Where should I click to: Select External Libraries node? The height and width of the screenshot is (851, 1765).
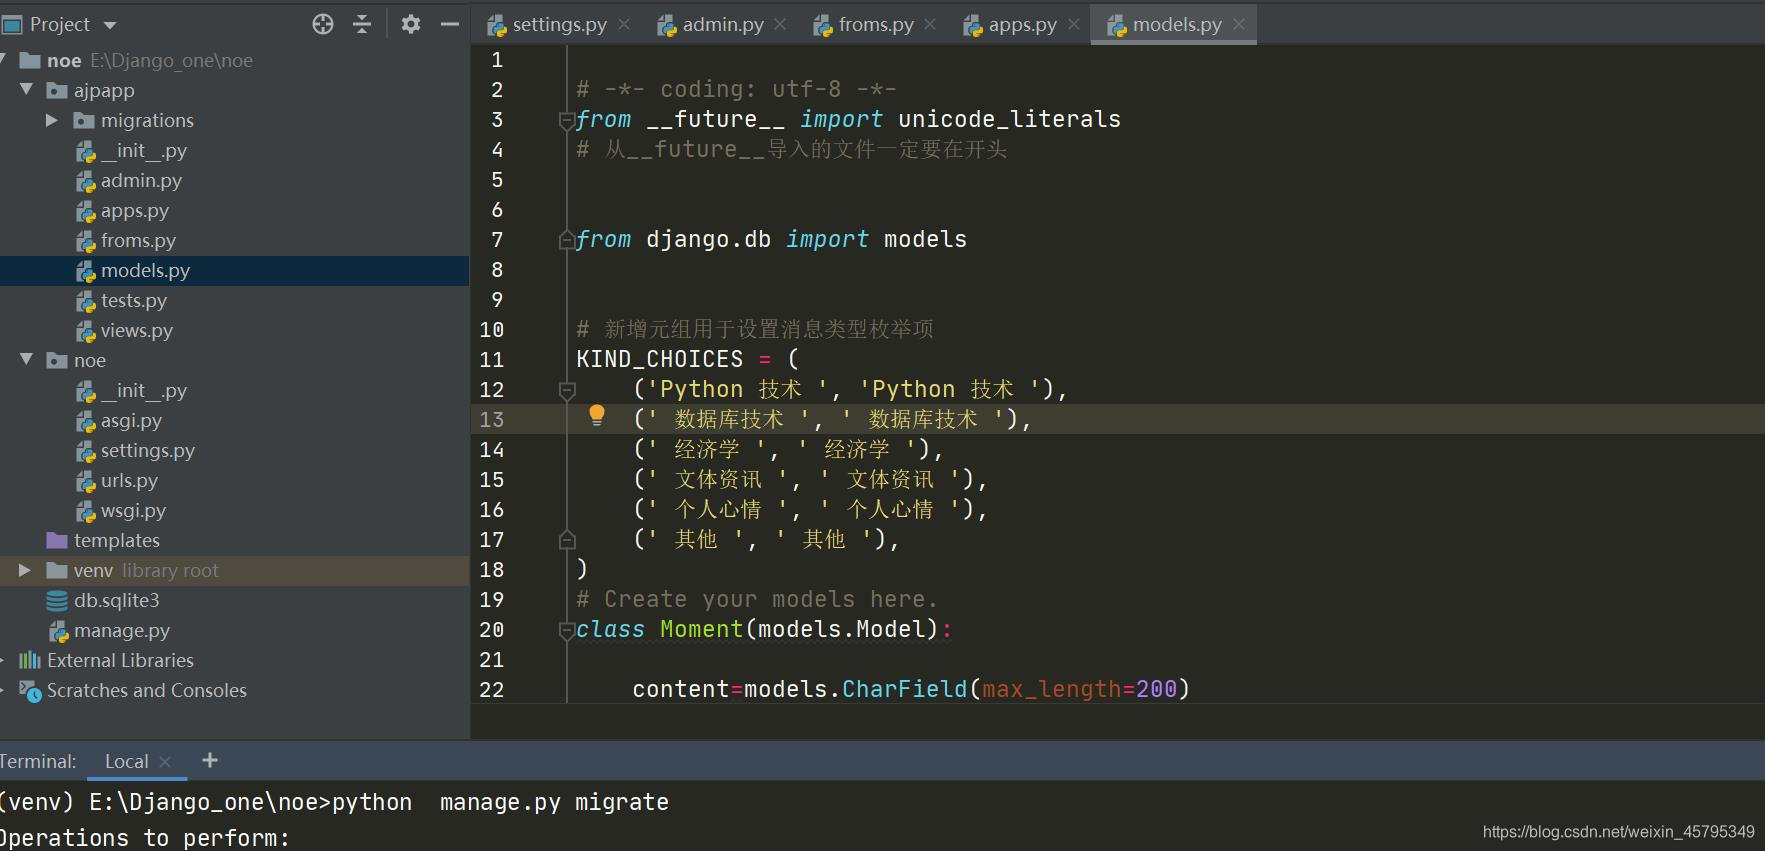(107, 660)
